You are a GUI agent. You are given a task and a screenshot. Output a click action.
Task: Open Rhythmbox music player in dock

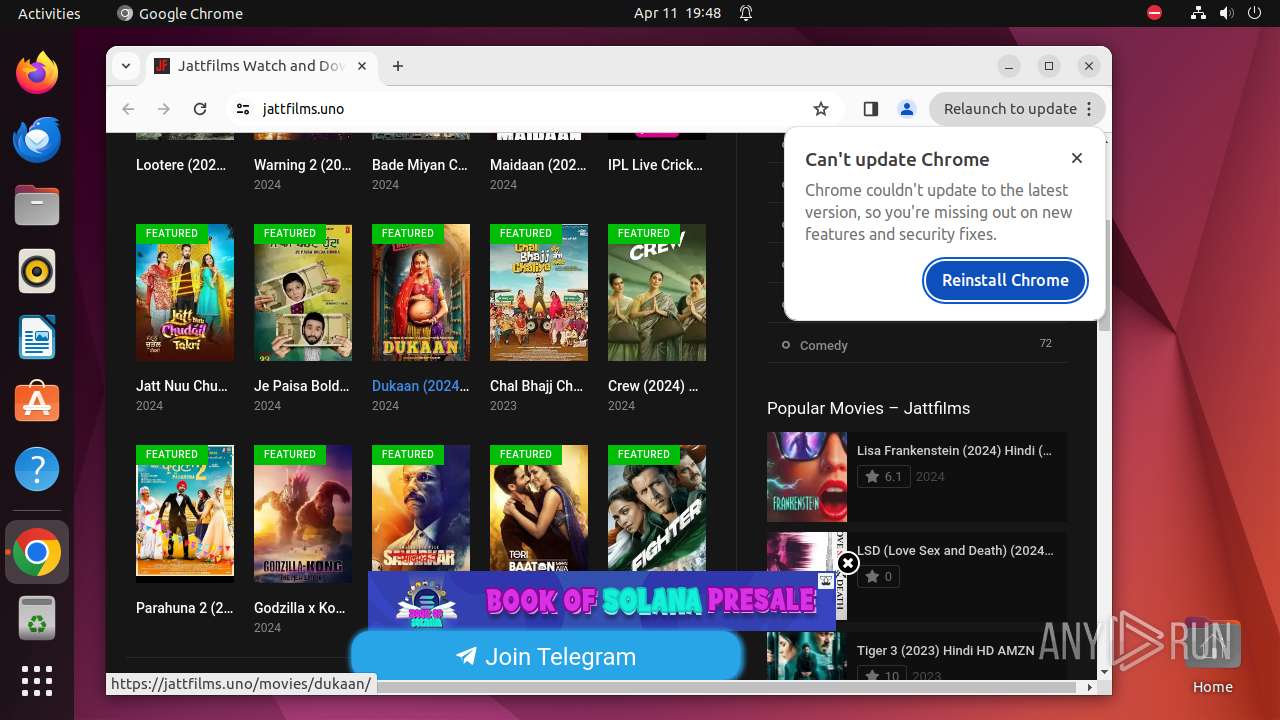point(37,271)
